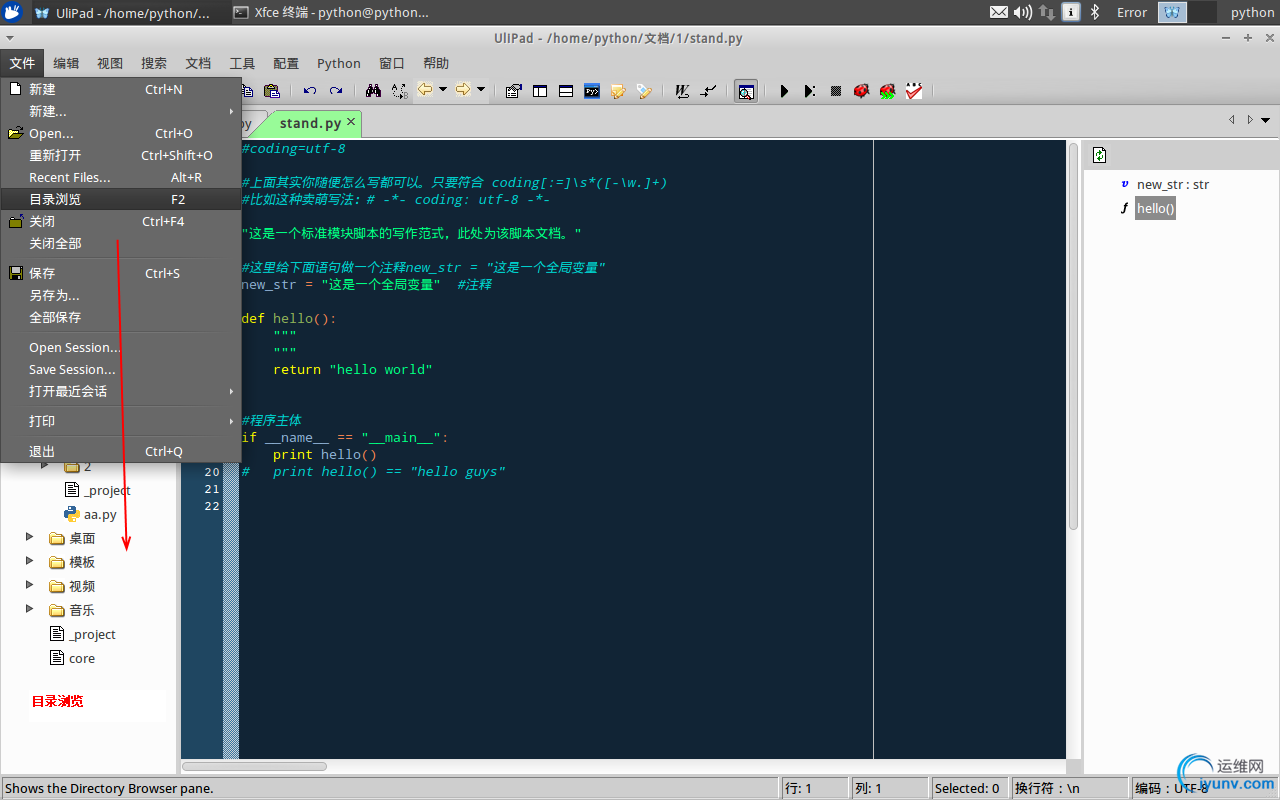Click the left tab-scroll arrow
1280x800 pixels.
coord(1232,120)
